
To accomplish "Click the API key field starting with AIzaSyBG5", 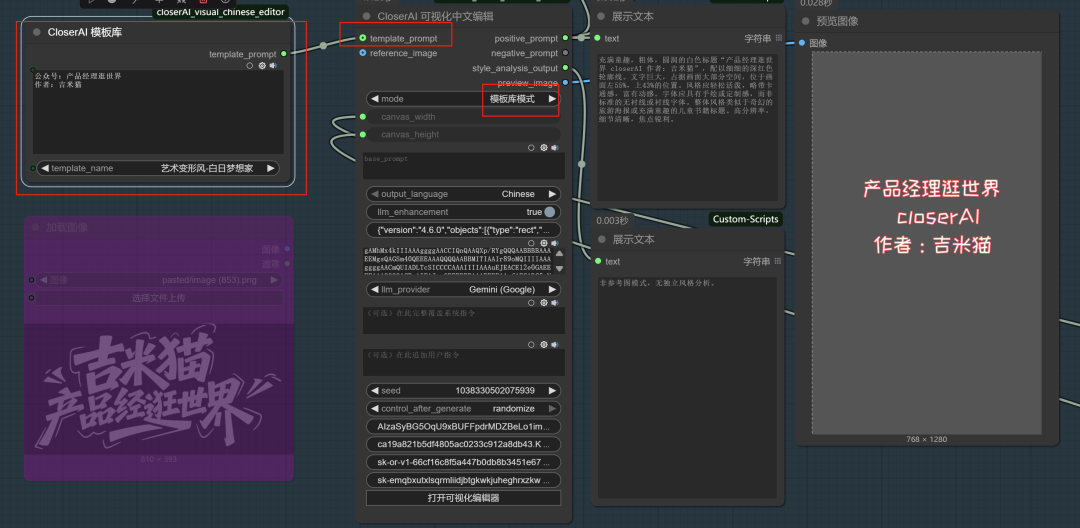I will tap(464, 426).
